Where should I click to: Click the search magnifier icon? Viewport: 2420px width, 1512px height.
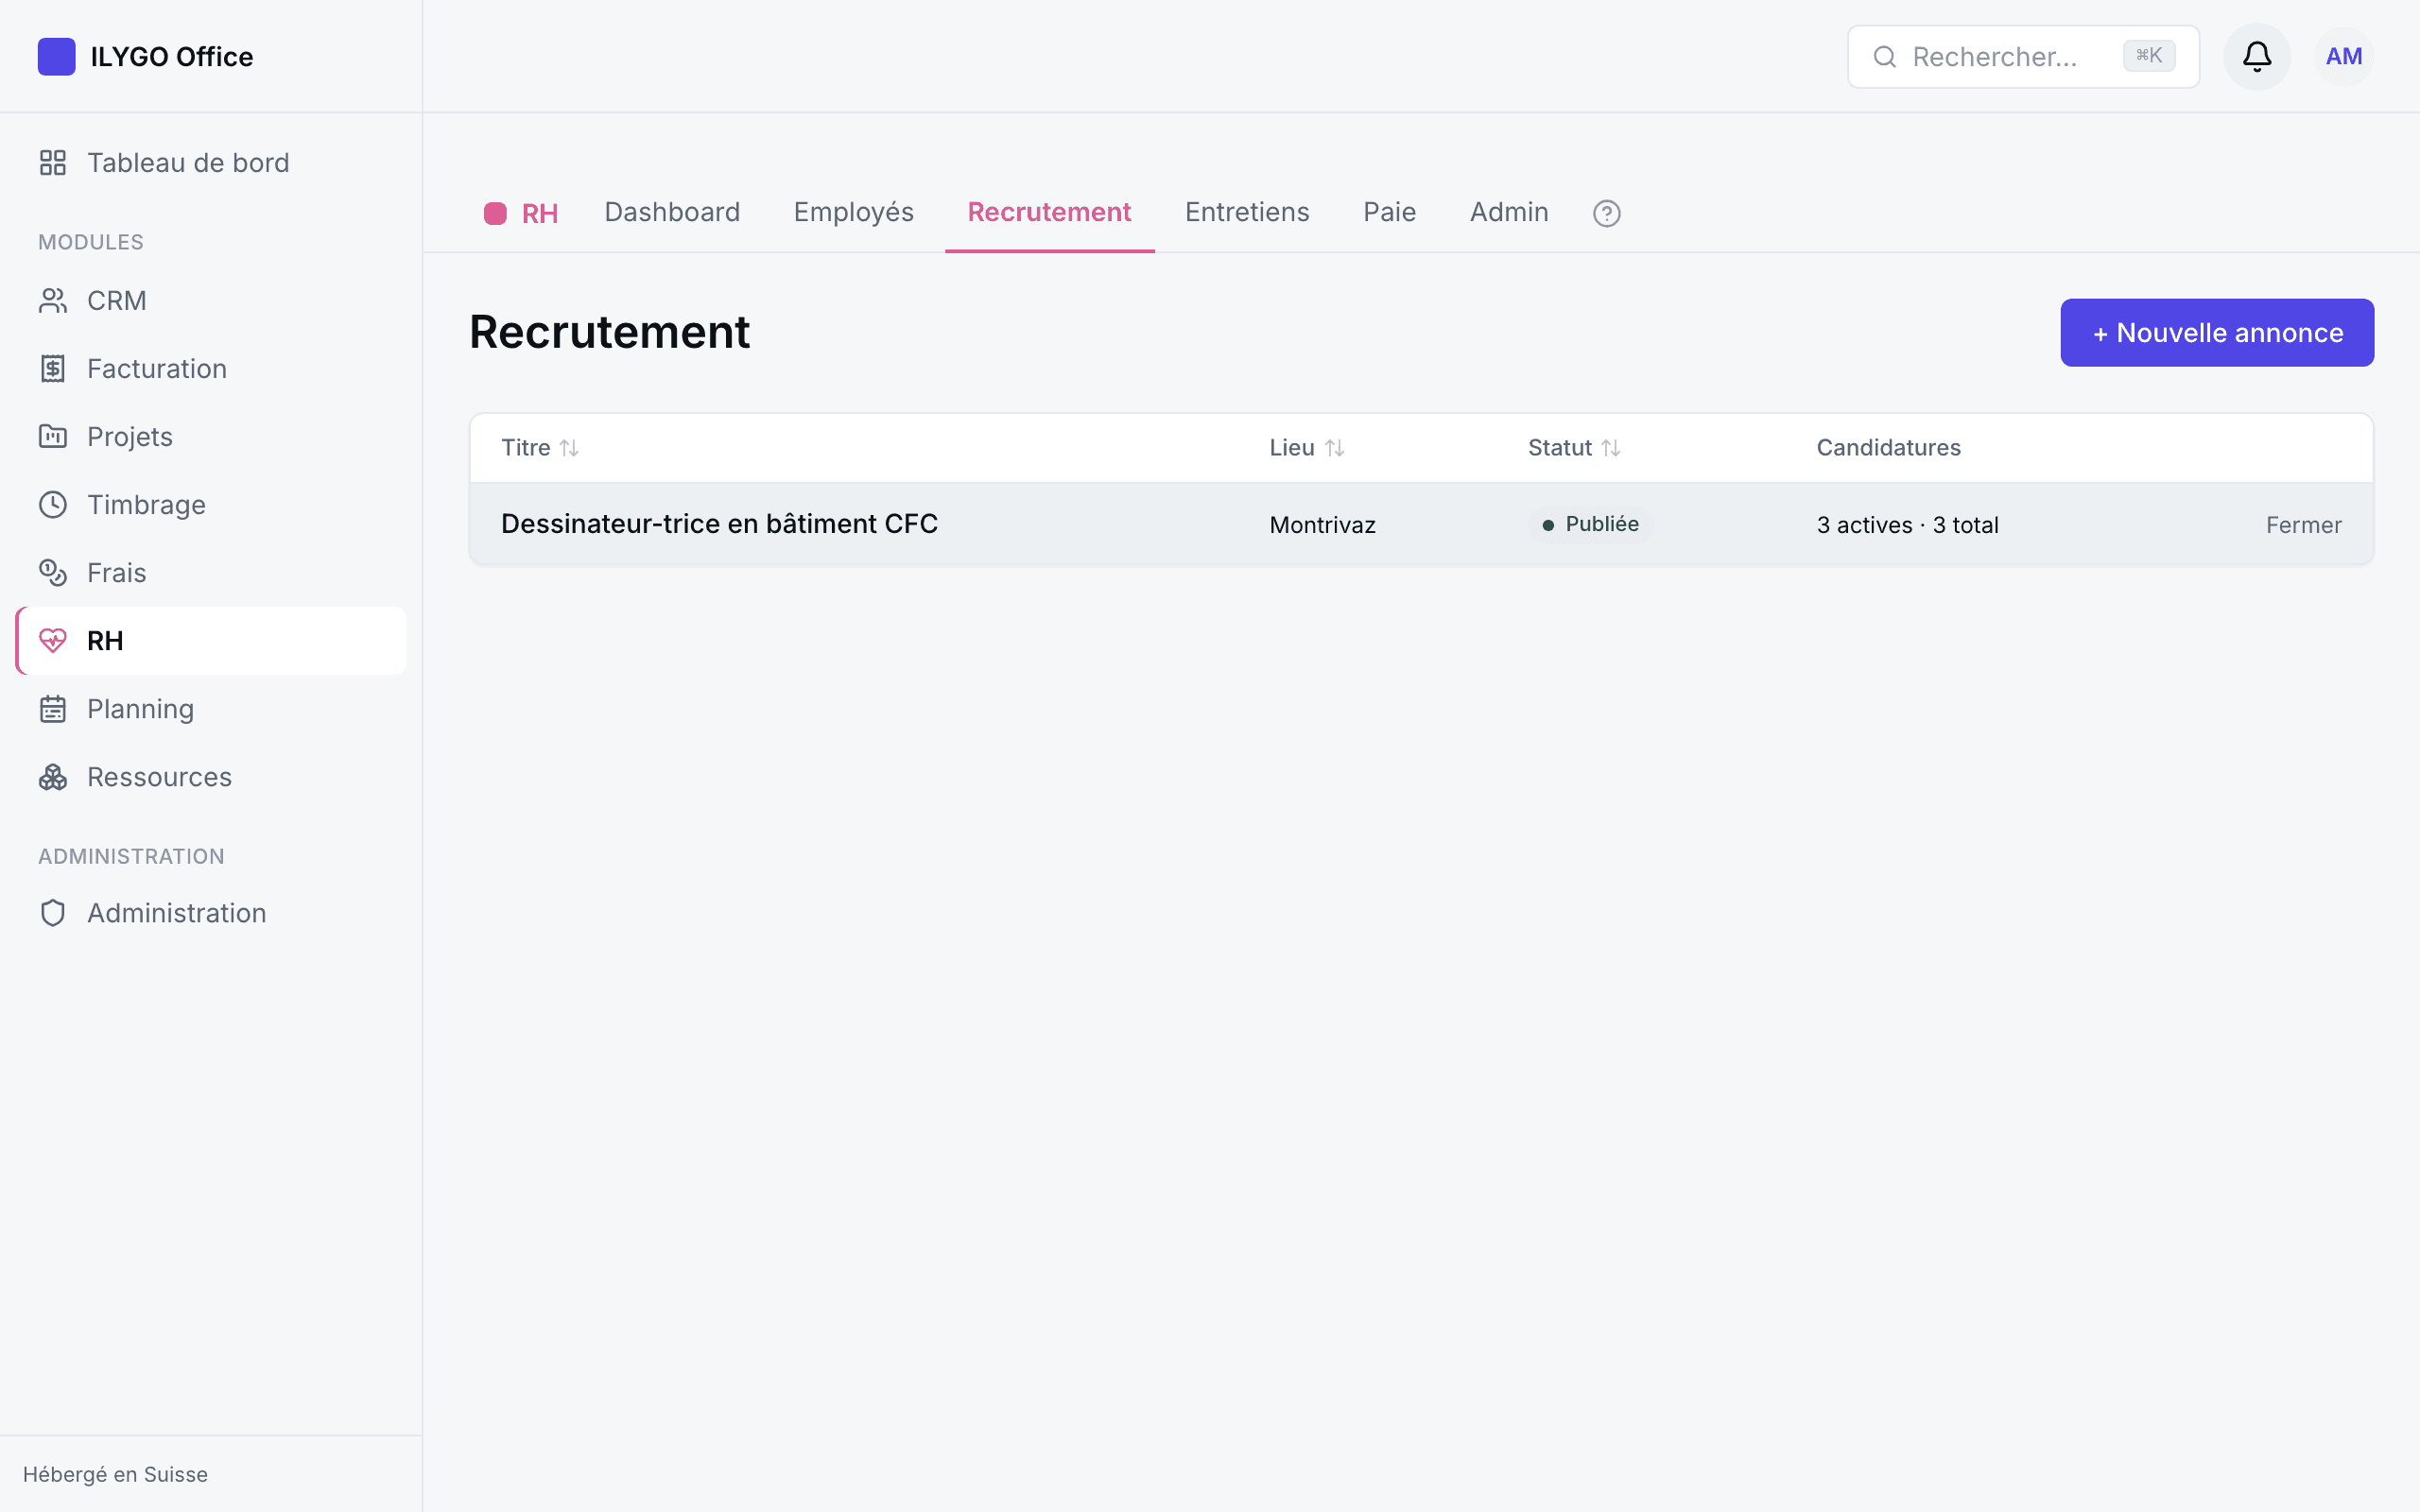(1884, 57)
